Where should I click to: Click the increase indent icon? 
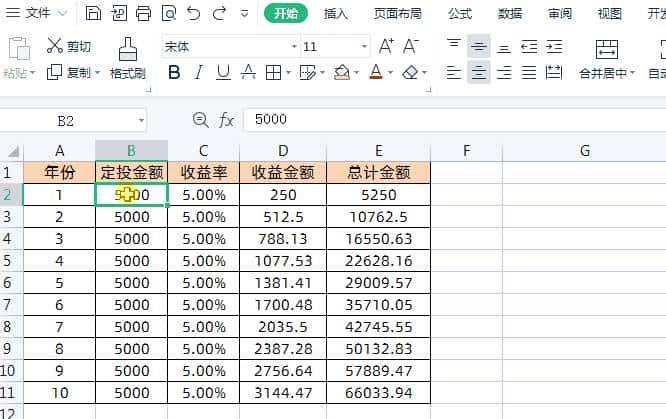coord(554,46)
